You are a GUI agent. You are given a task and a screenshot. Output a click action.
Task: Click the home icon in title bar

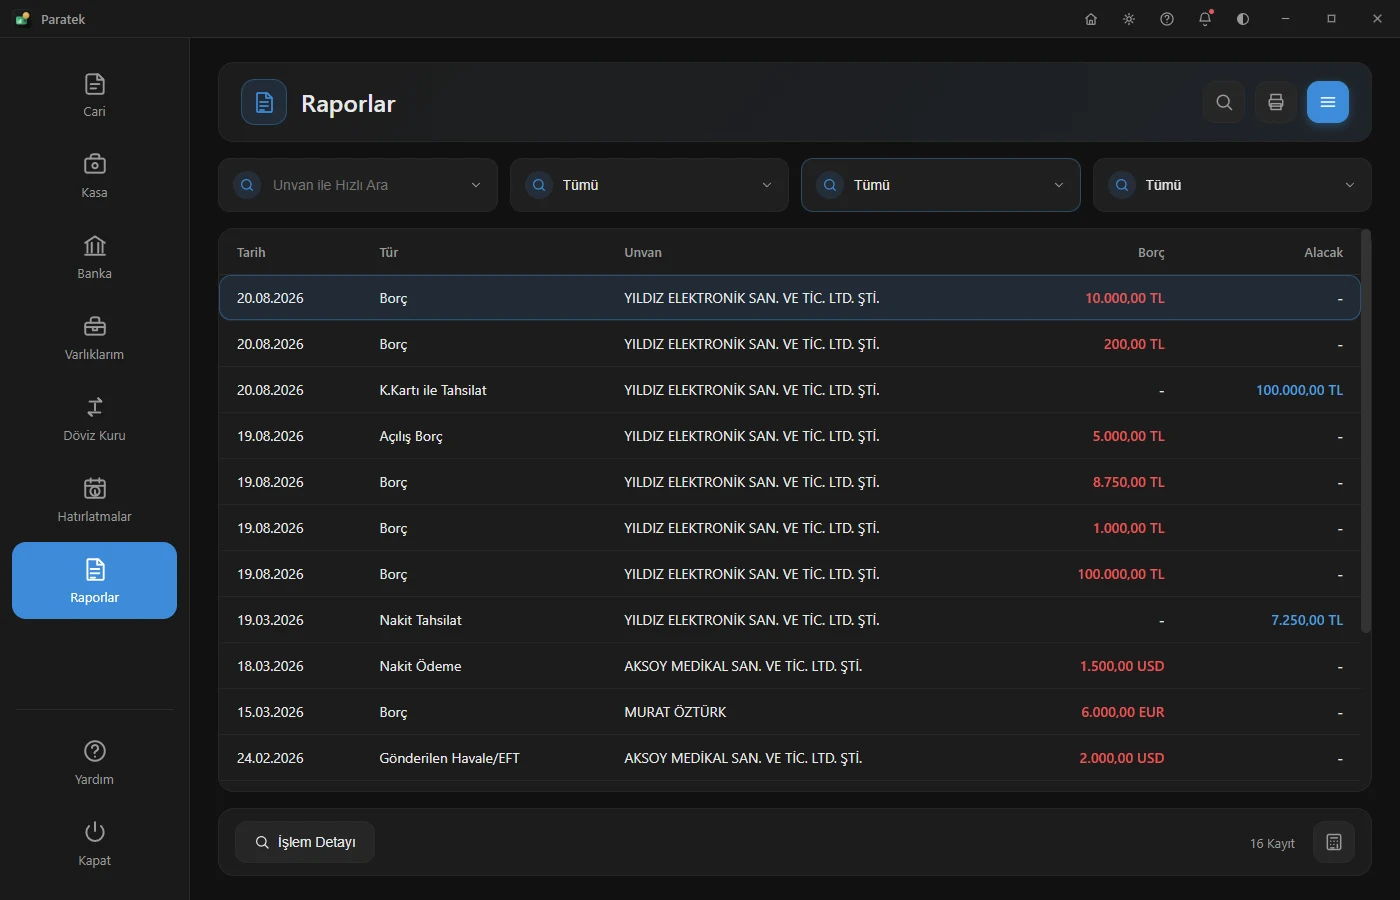[1091, 19]
